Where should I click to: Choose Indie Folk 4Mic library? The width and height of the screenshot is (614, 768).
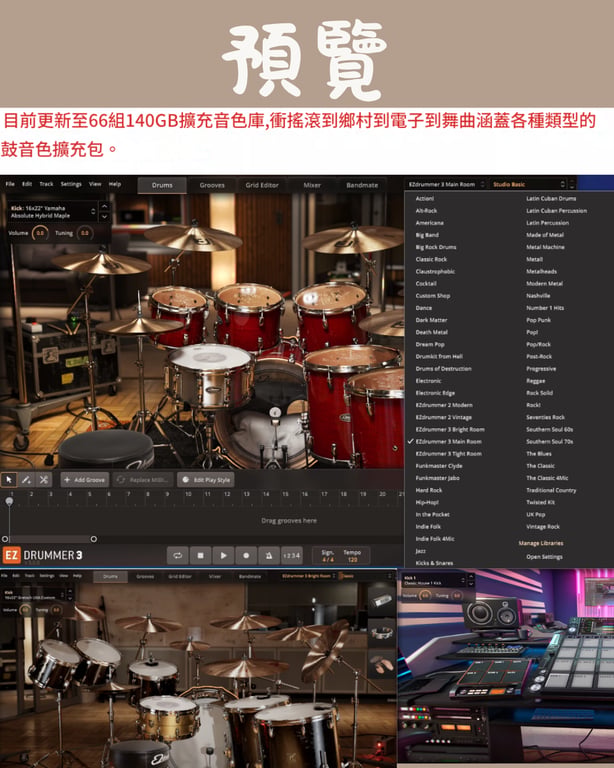click(x=435, y=539)
